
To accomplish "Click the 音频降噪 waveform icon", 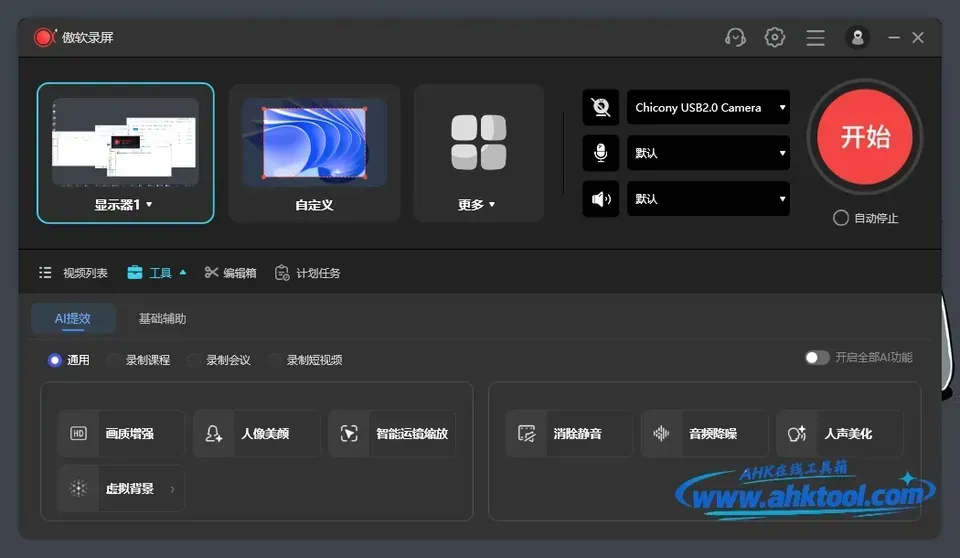I will [661, 434].
